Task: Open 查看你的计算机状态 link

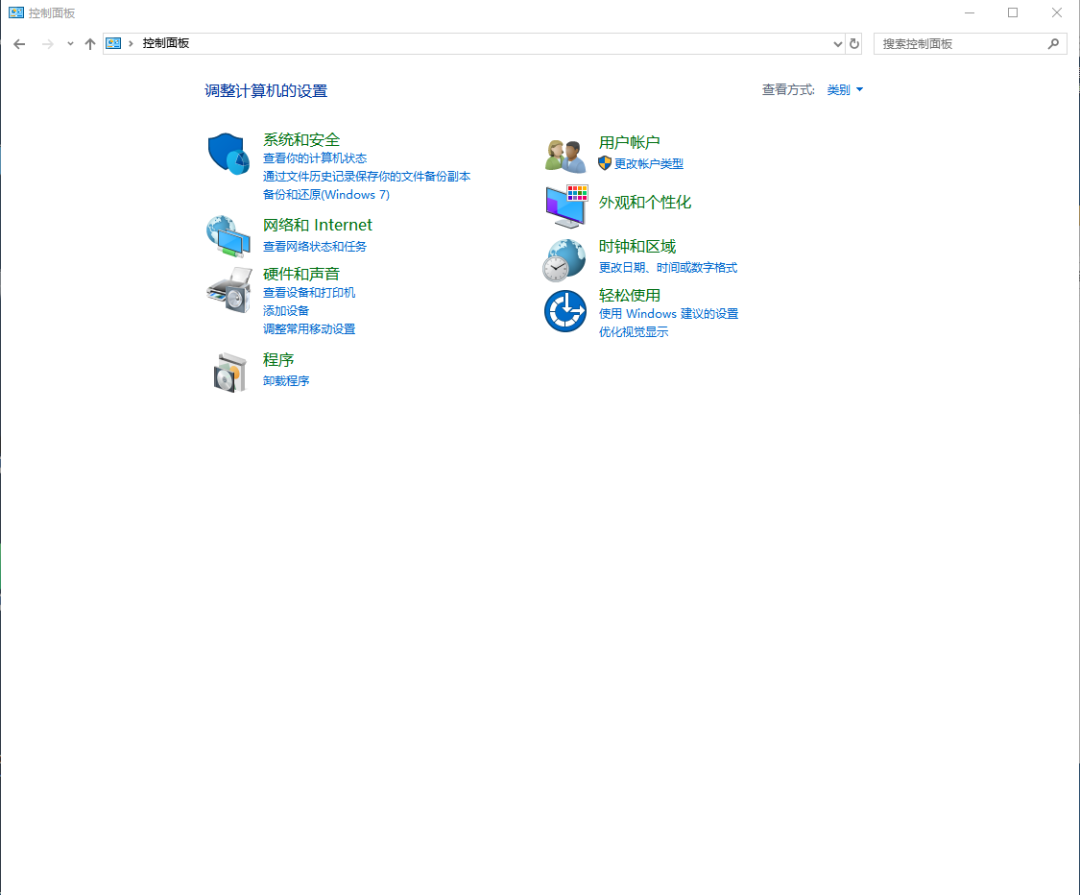Action: [x=315, y=158]
